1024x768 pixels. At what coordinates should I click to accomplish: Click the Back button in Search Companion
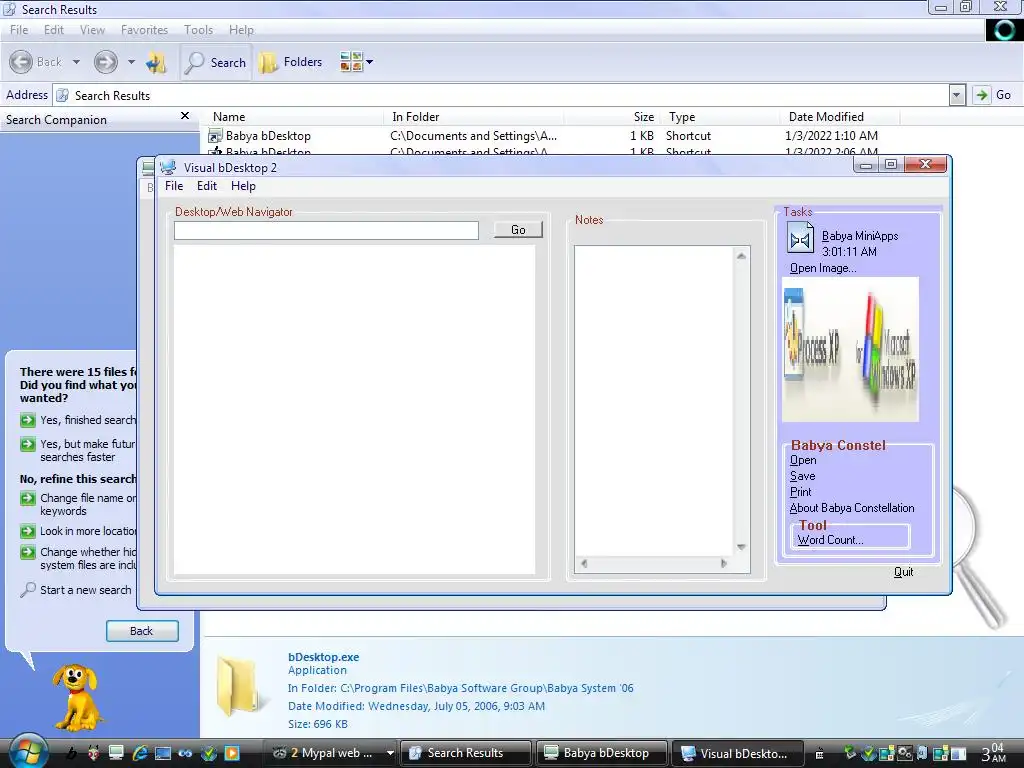[142, 631]
